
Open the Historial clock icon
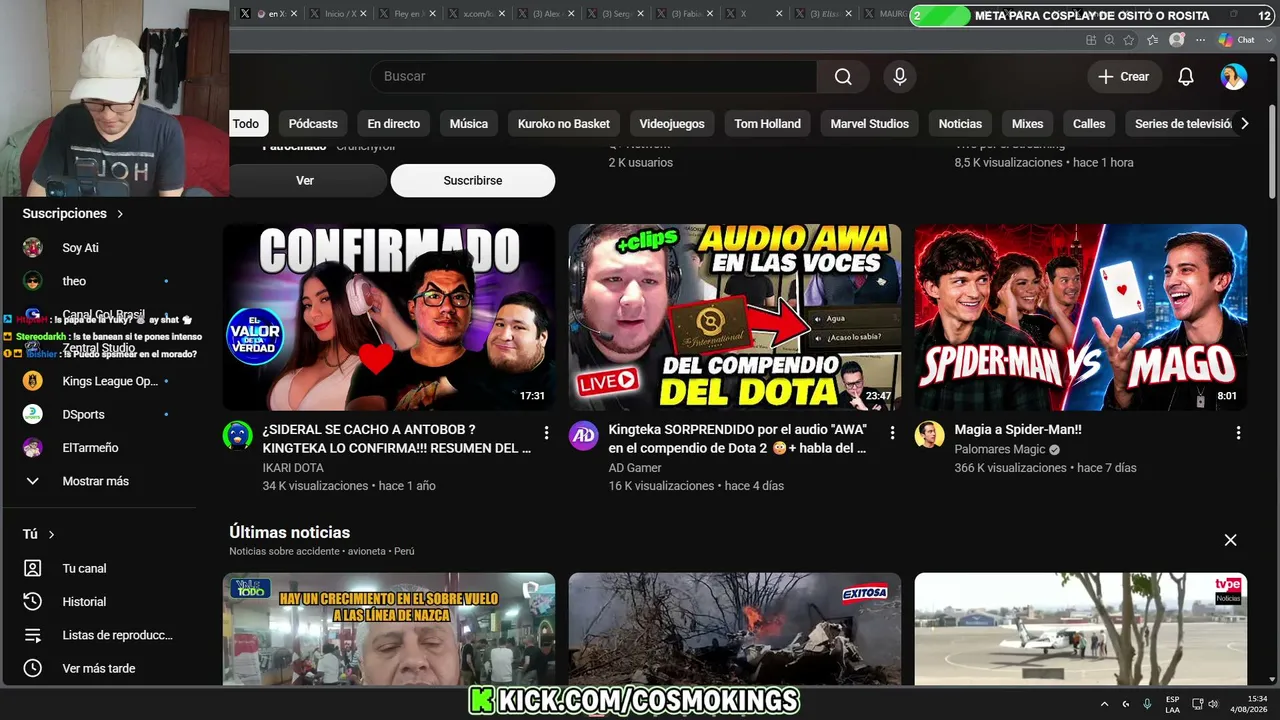[x=33, y=602]
